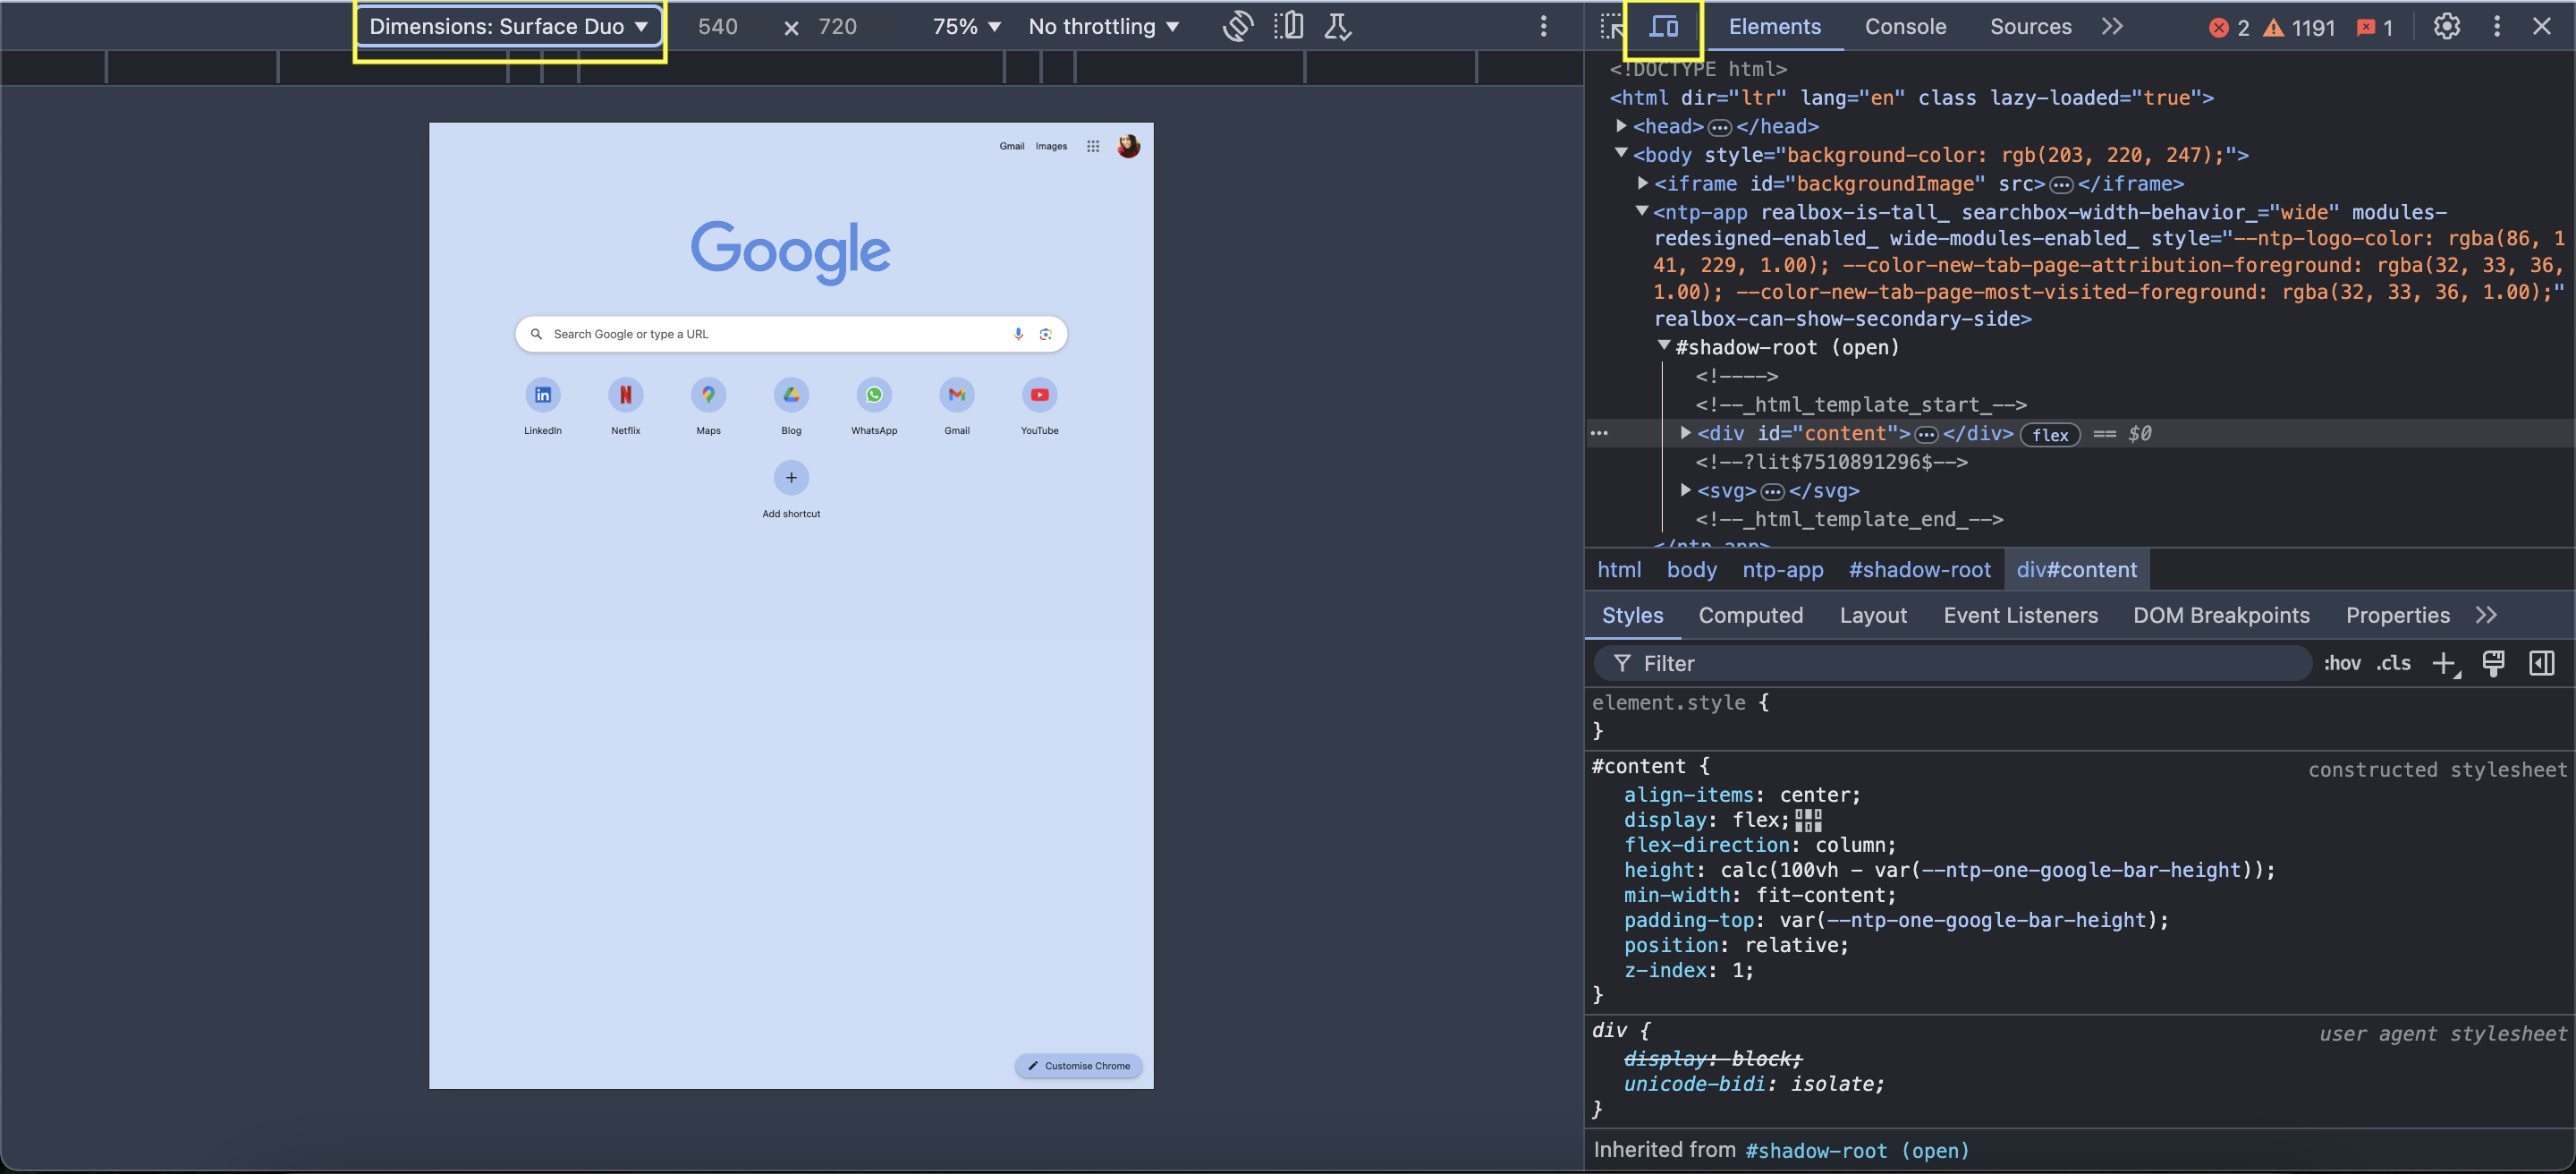Click the device toolbar toggle icon
The image size is (2576, 1174).
1665,26
